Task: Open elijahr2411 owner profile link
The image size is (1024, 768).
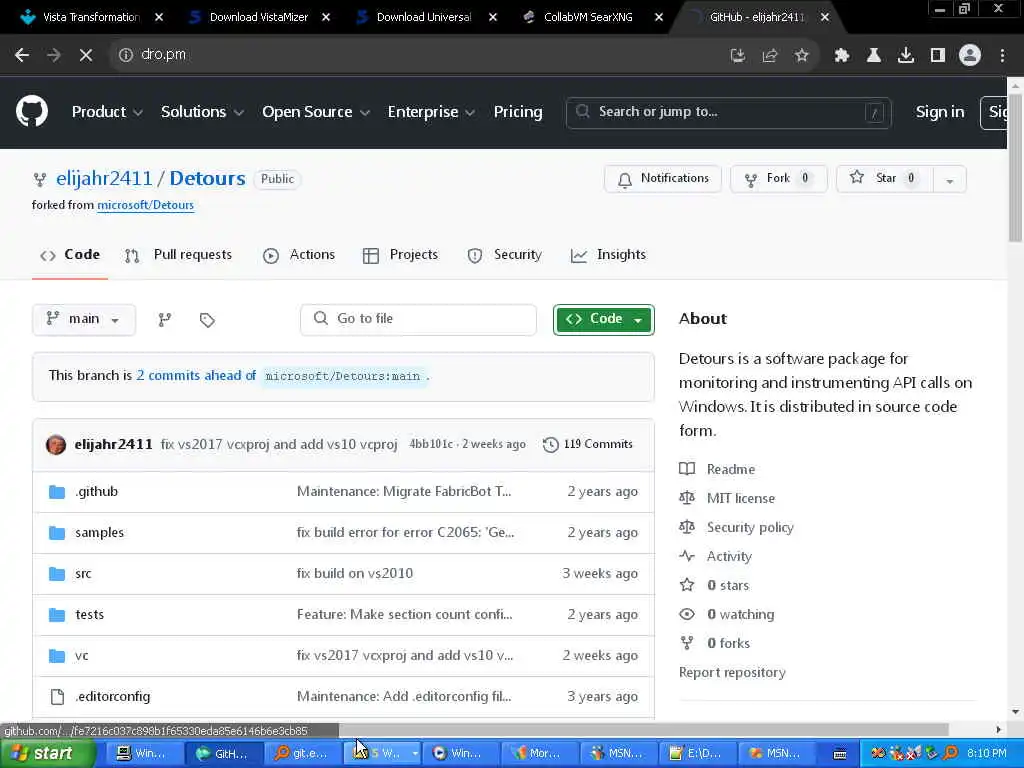Action: point(104,178)
